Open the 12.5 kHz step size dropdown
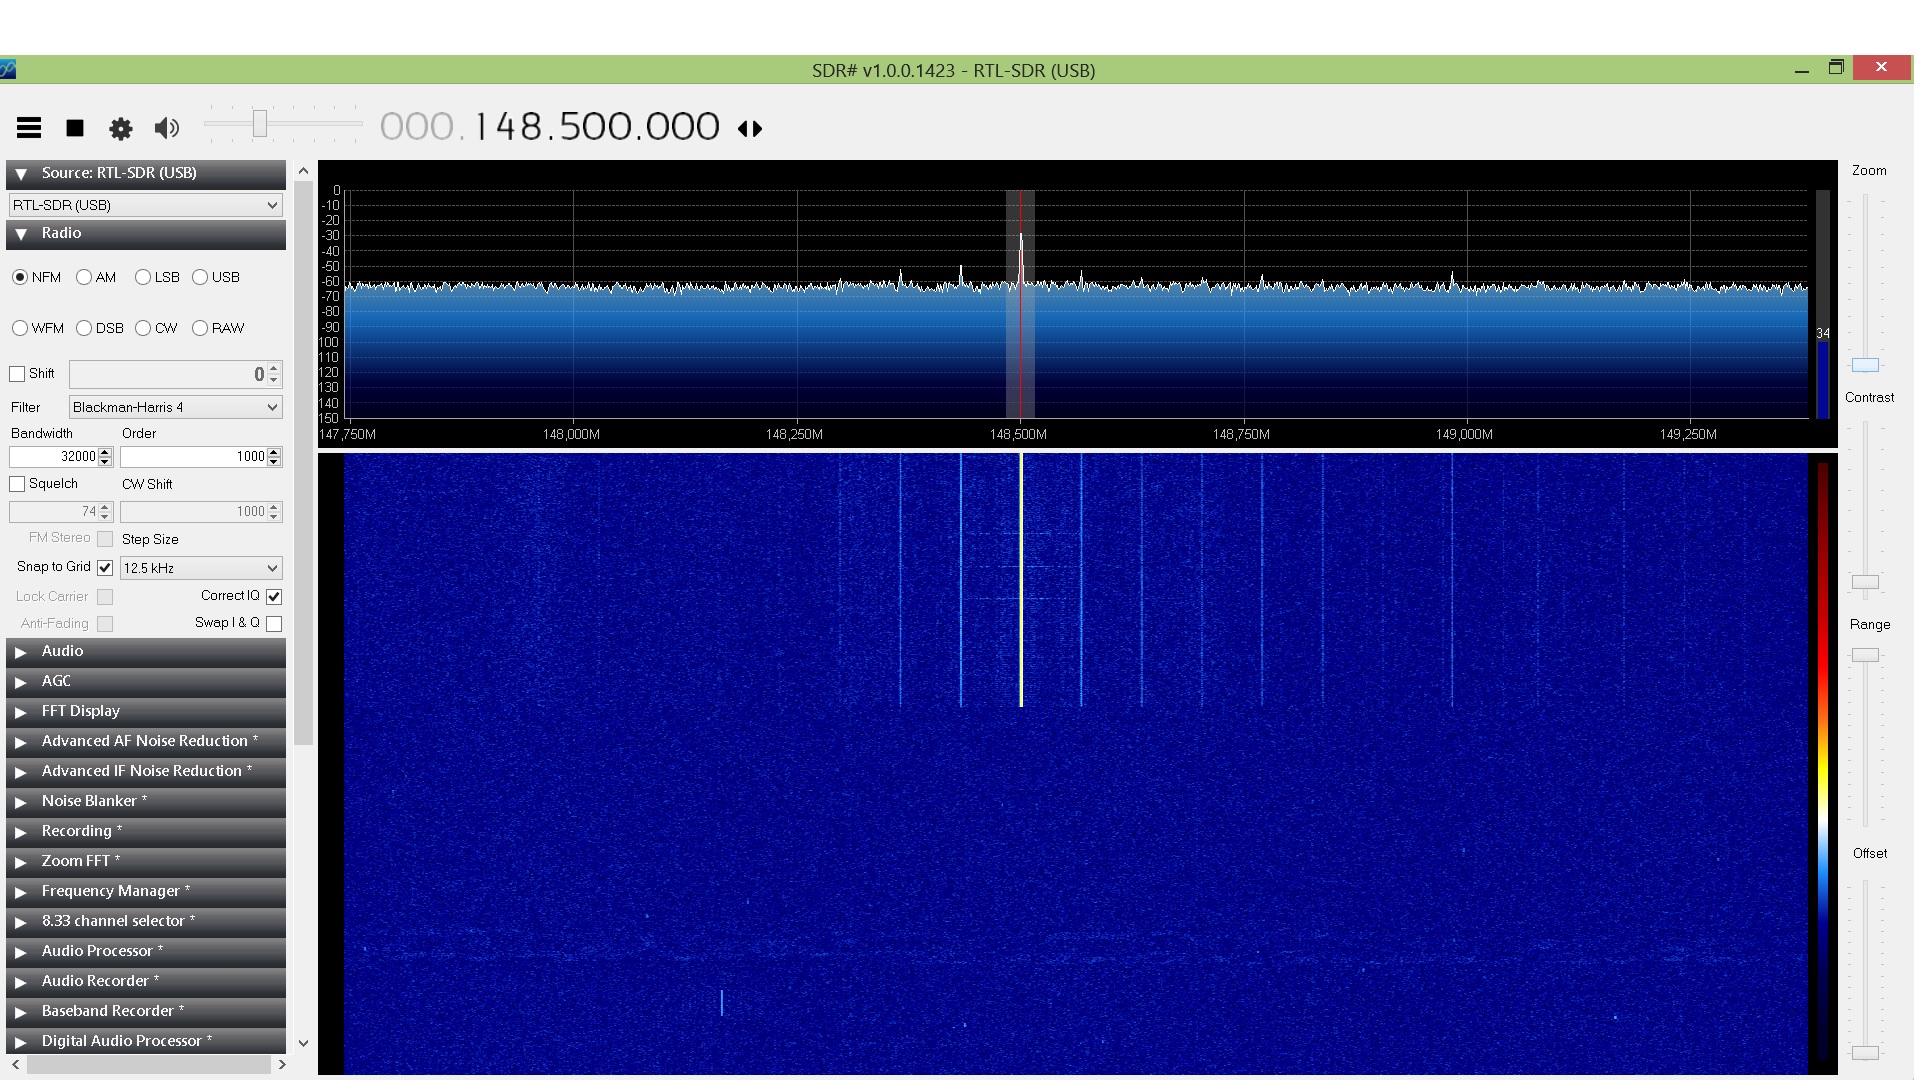This screenshot has height=1080, width=1920. coord(201,568)
